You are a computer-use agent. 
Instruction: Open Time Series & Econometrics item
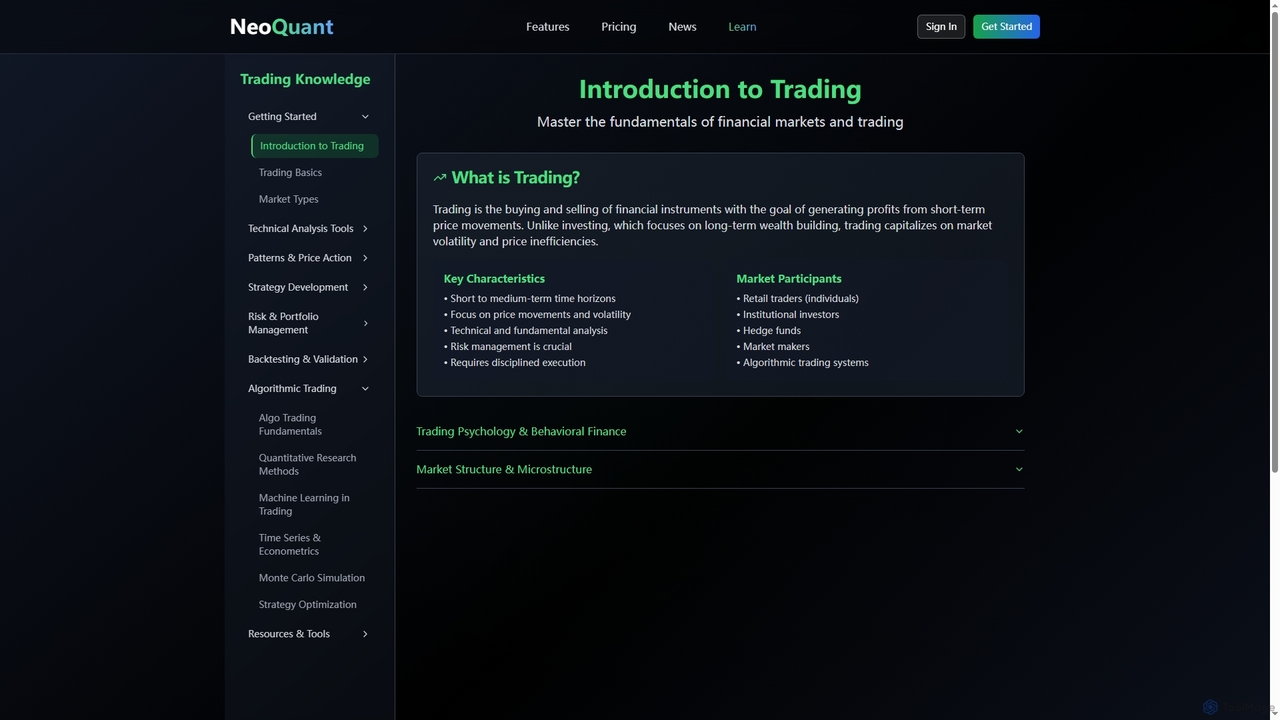pos(290,545)
